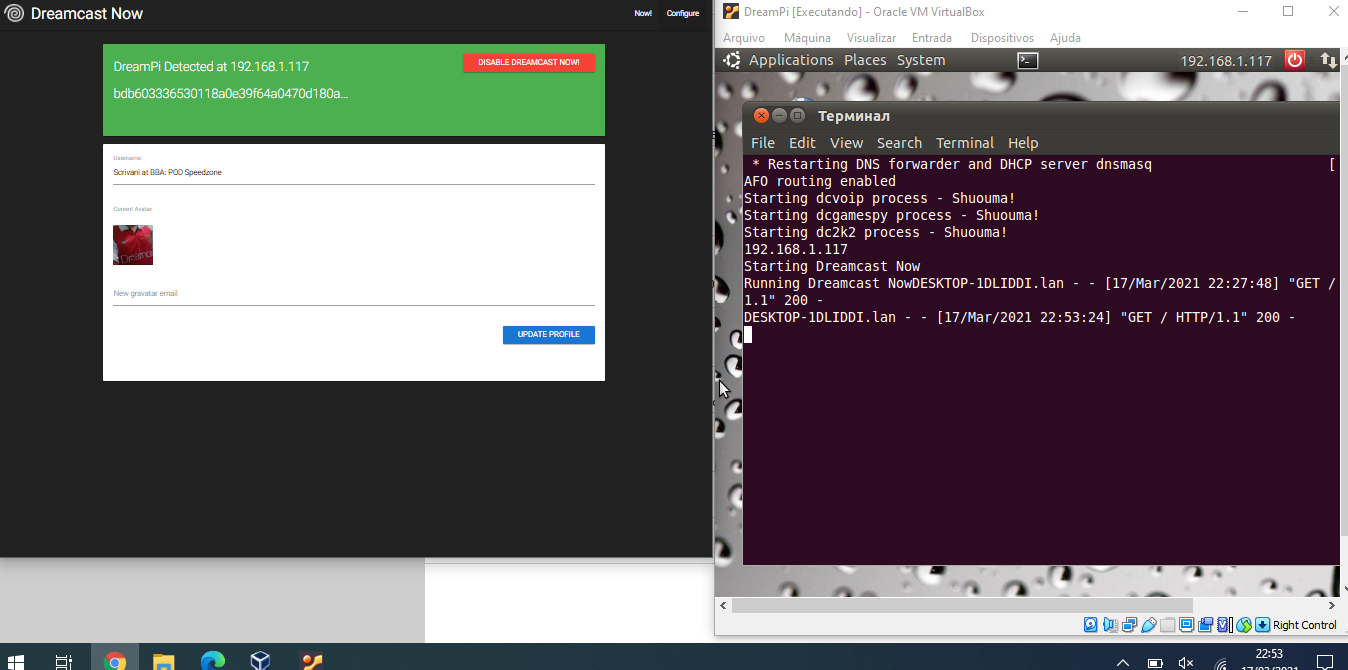Click the mouse integration globe icon
This screenshot has height=670, width=1348.
[x=1244, y=625]
